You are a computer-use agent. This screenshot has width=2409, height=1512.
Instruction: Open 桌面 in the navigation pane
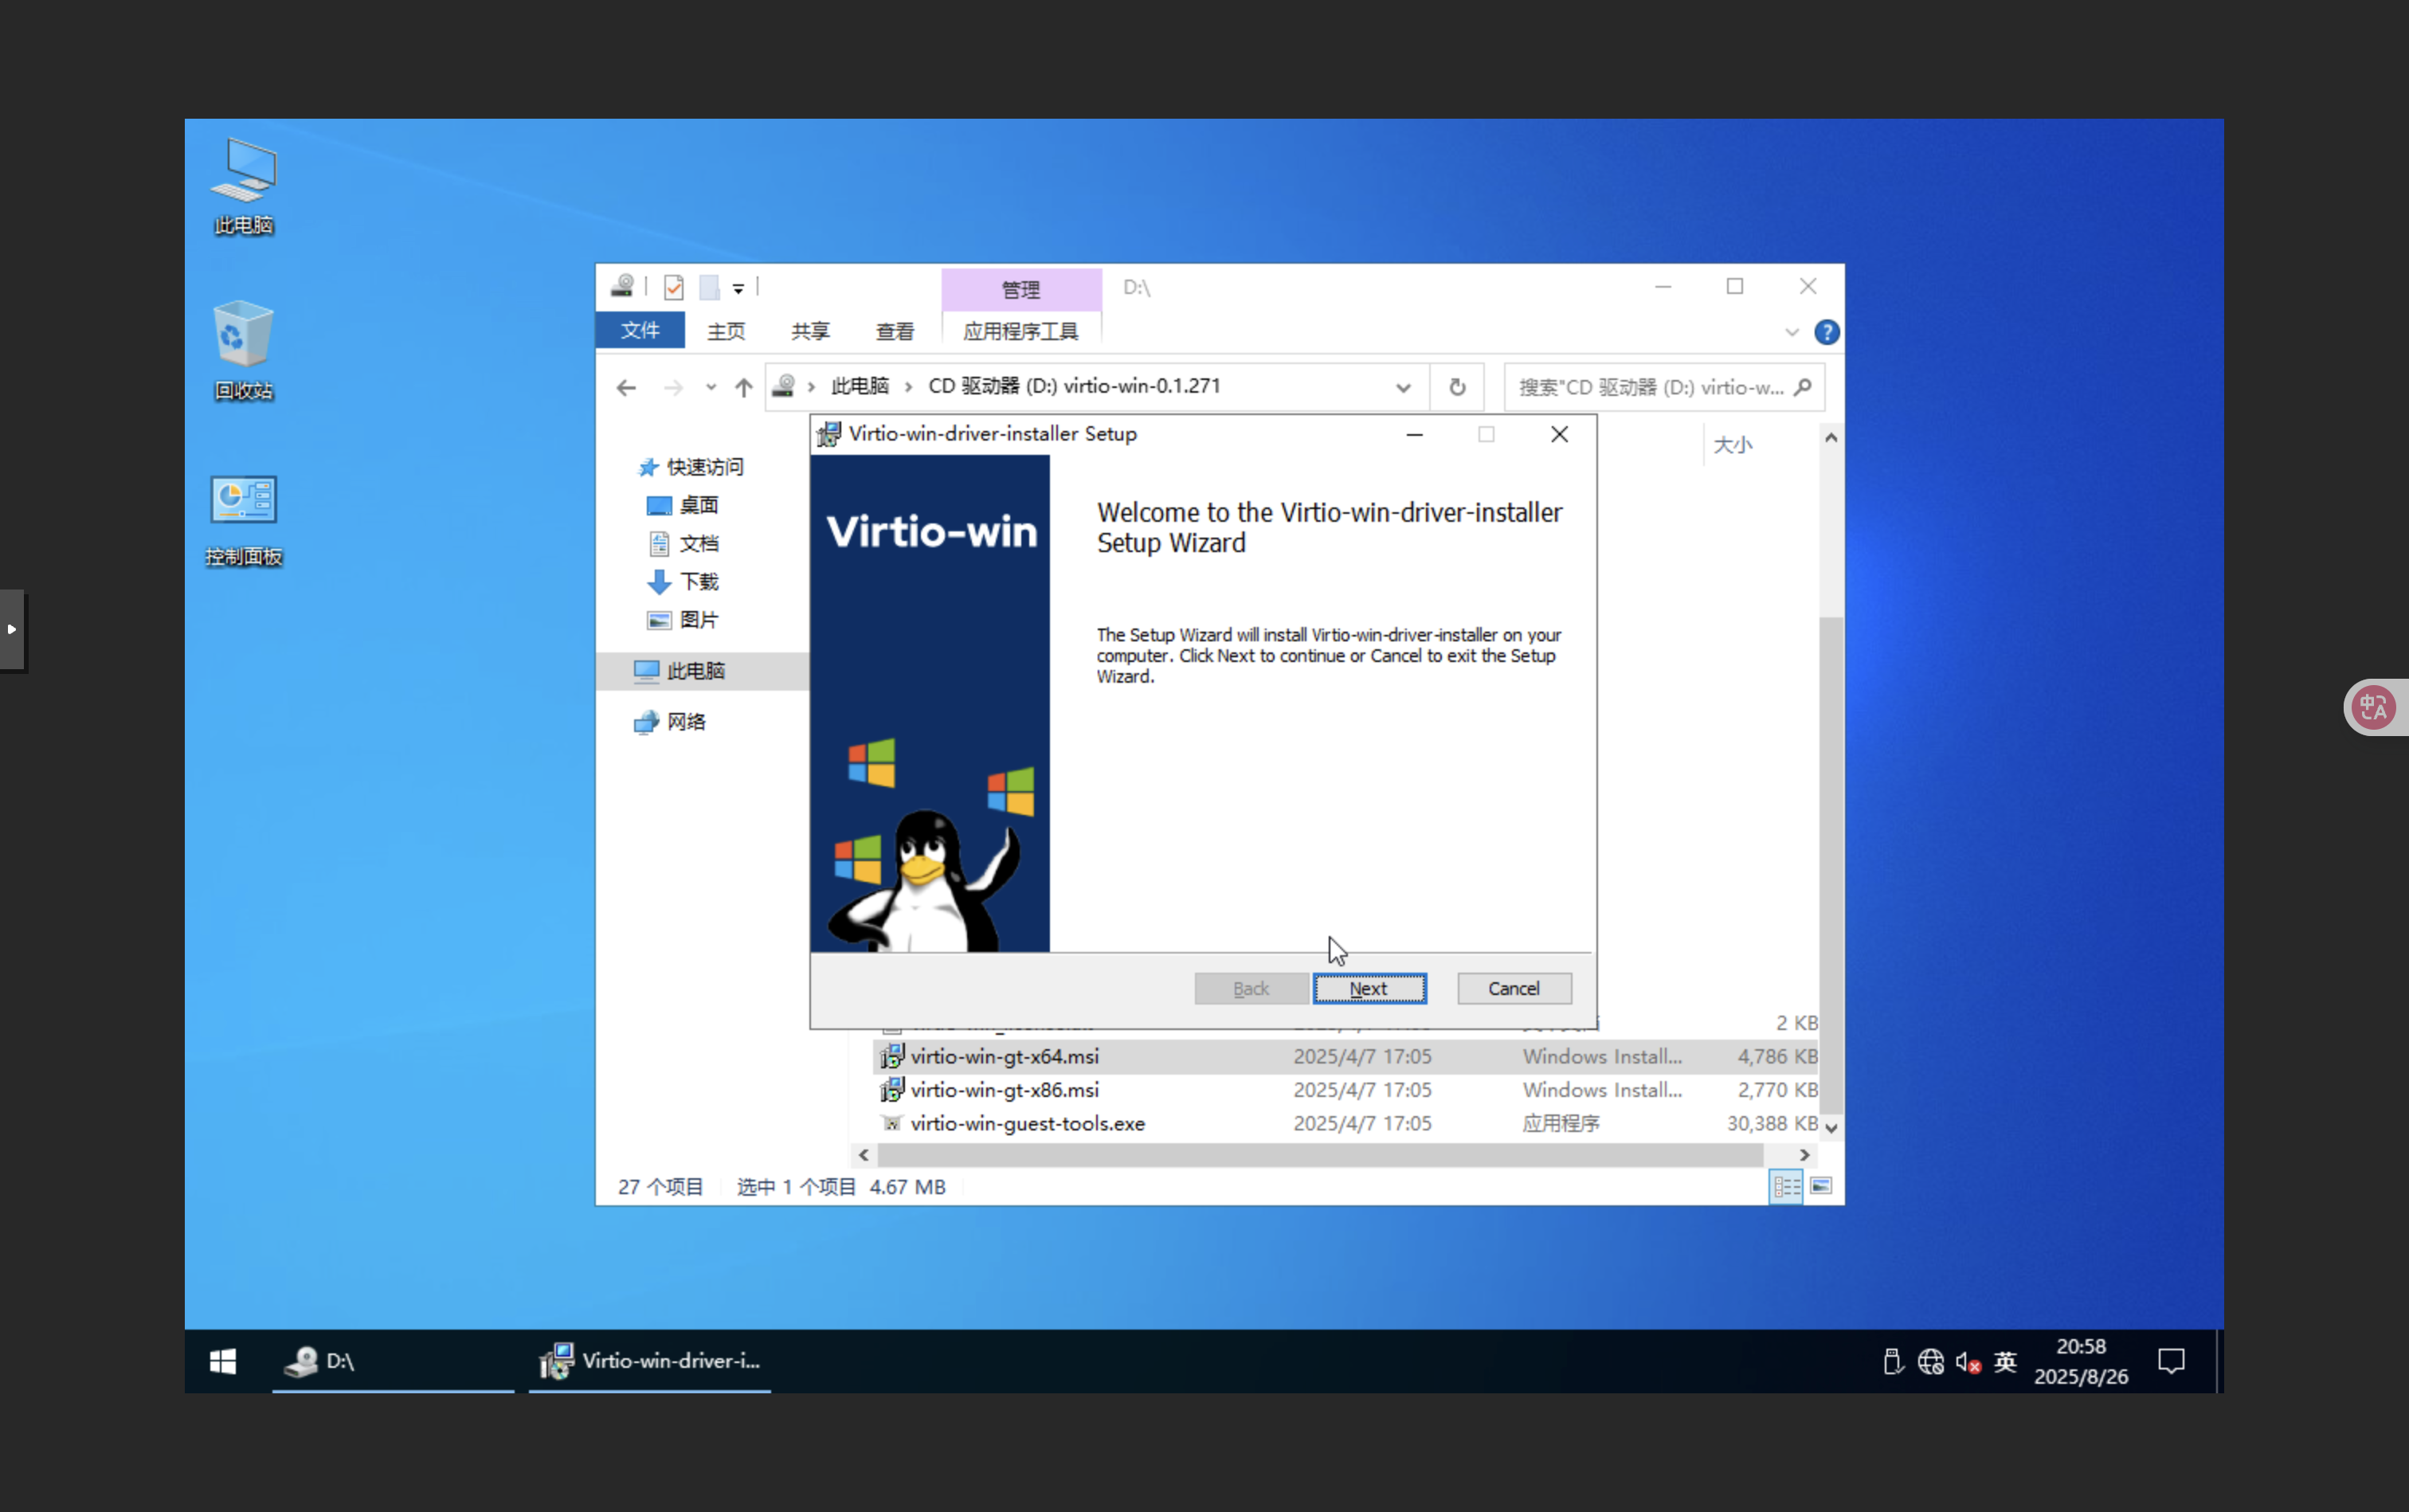pos(682,505)
